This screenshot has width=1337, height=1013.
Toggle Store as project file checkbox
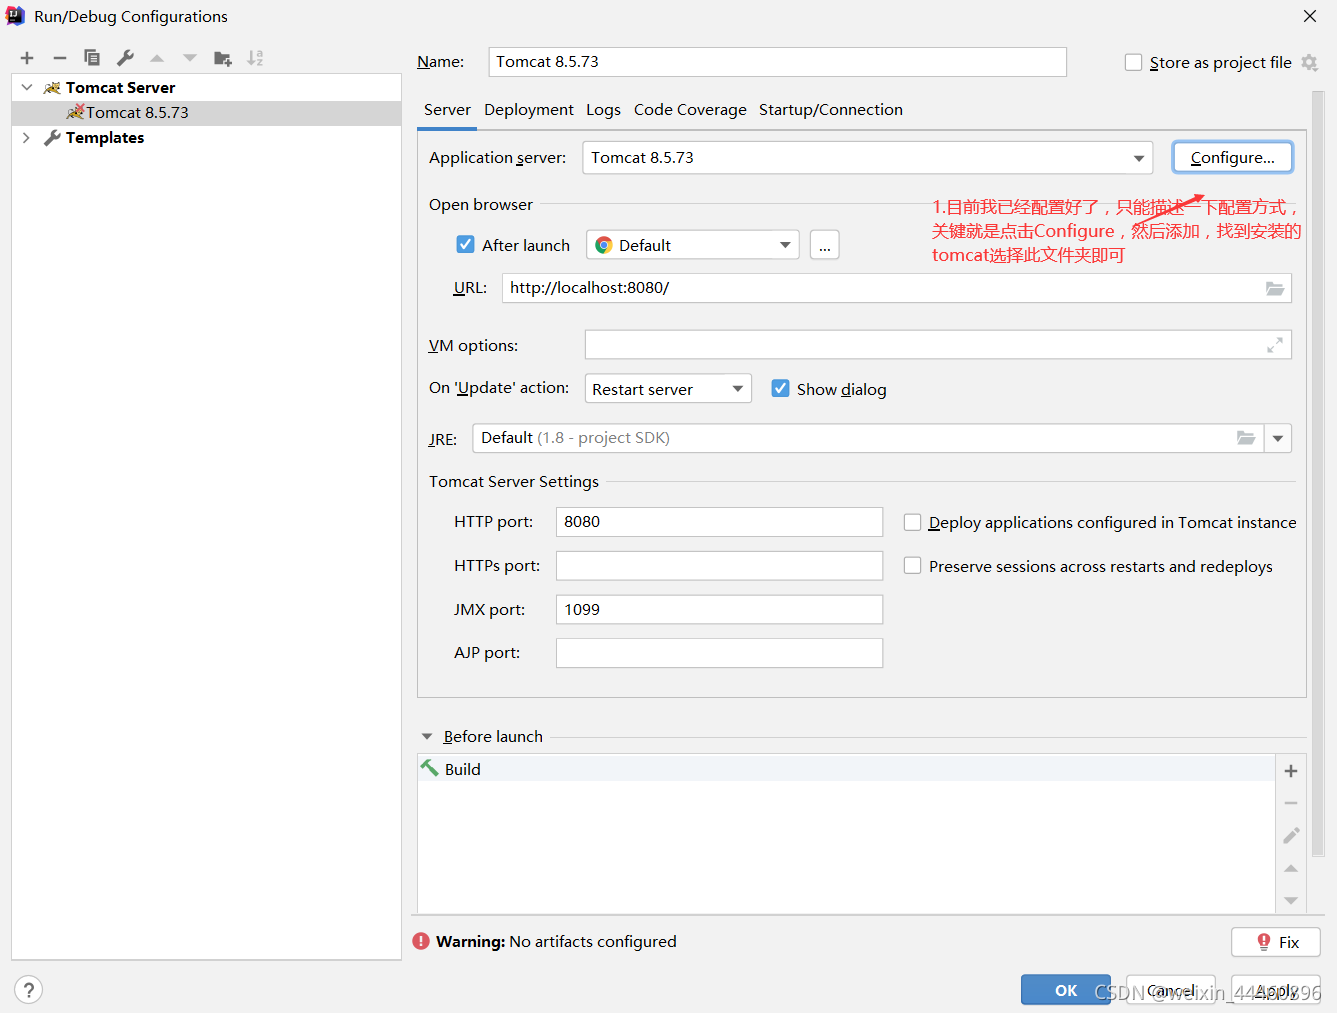[x=1133, y=62]
